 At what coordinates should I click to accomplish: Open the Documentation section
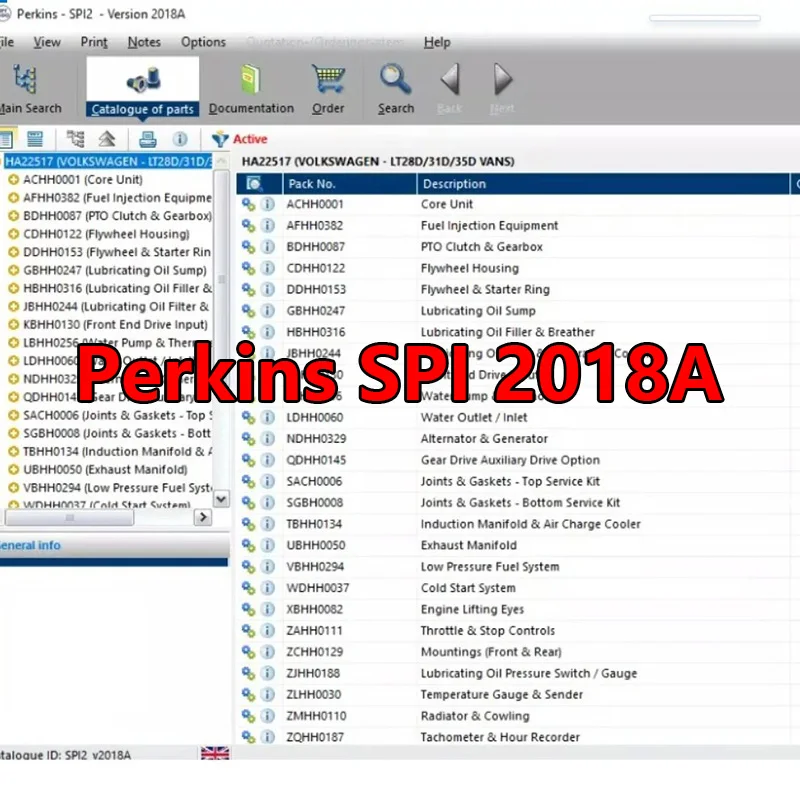251,88
